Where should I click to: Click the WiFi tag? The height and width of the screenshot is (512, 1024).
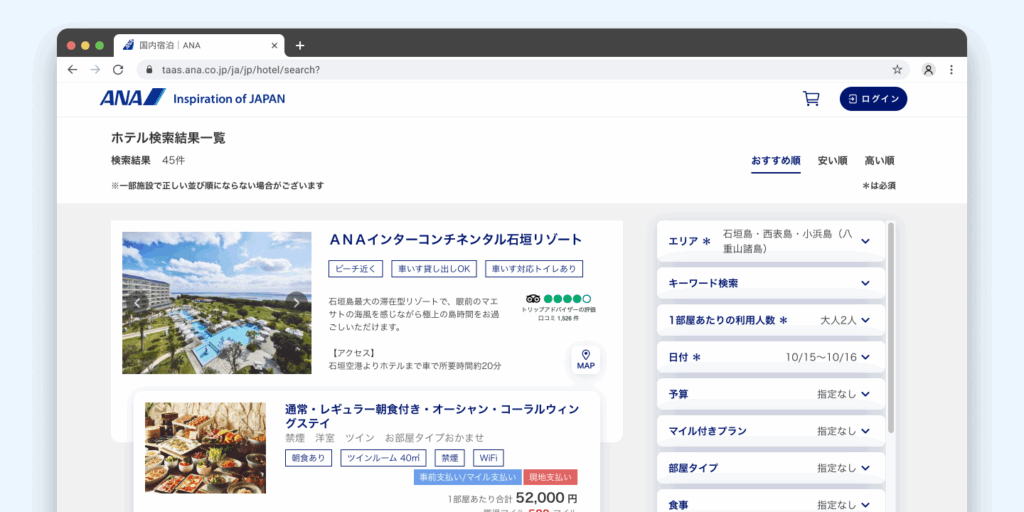tap(488, 458)
